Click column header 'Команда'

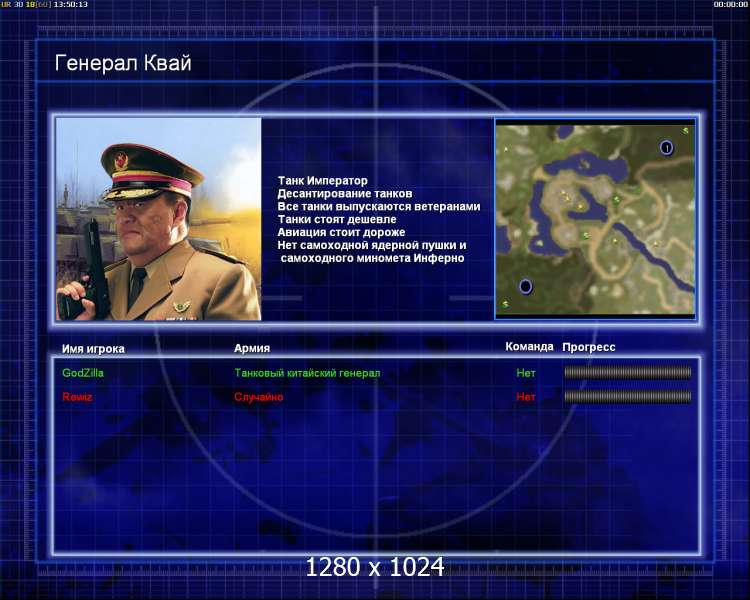tap(529, 346)
